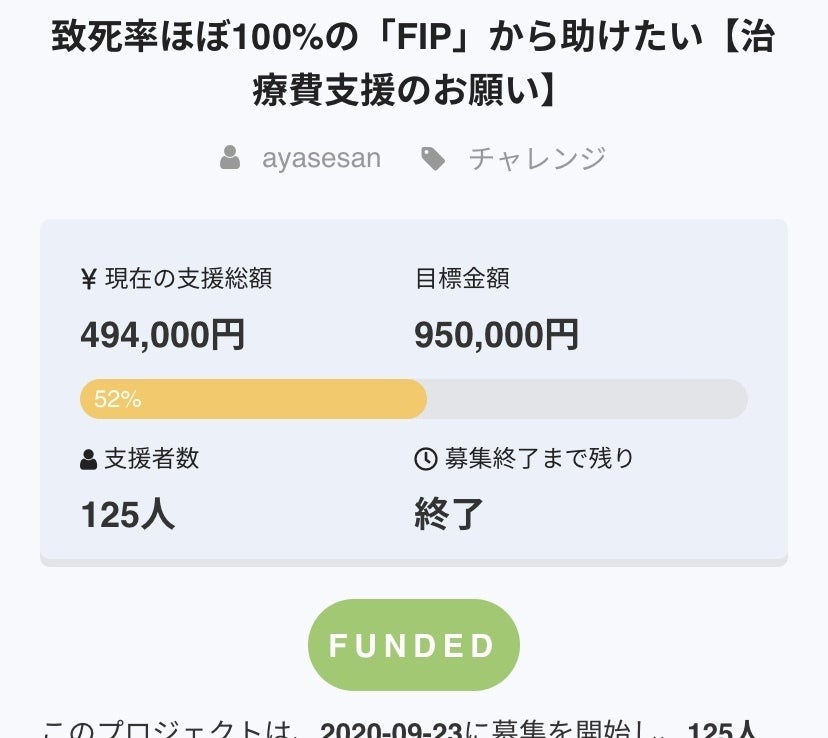The width and height of the screenshot is (828, 738).
Task: Click the 目標金額 label
Action: [462, 279]
